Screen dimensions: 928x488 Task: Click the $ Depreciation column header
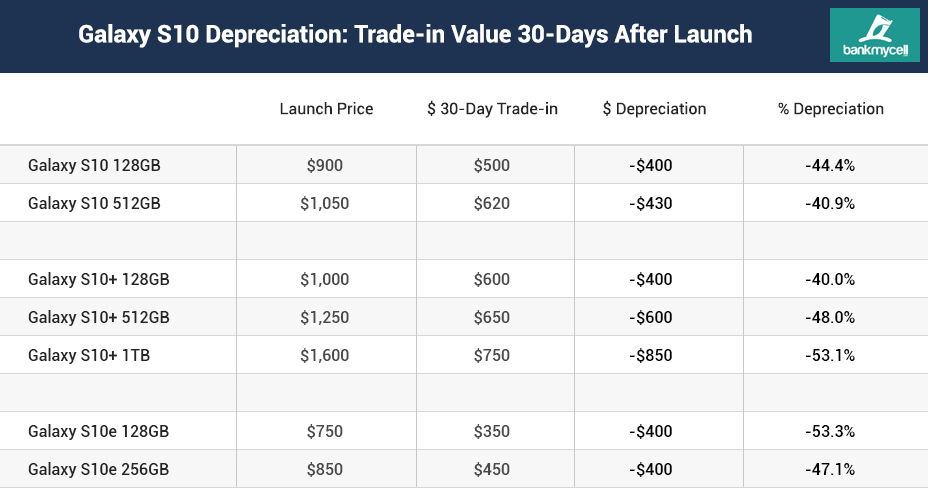(x=655, y=109)
